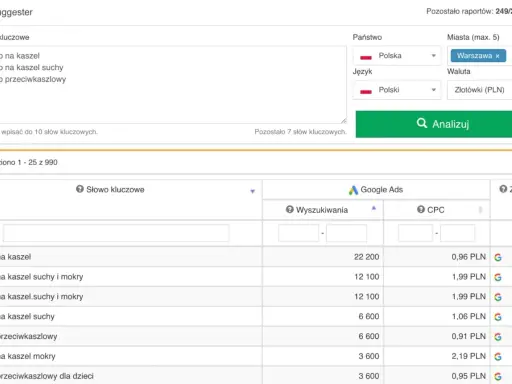The image size is (512, 384).
Task: Click help icon beside Wyszukiwania
Action: [290, 209]
